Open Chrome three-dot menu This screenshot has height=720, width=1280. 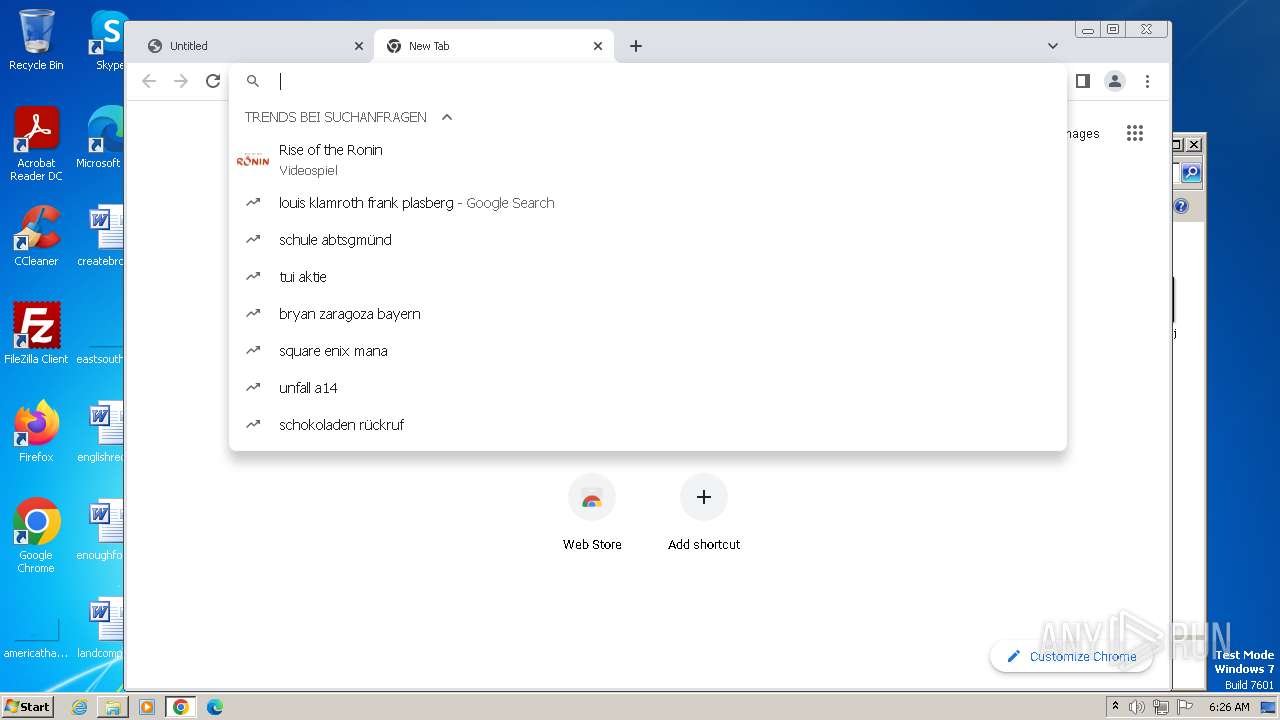(1147, 81)
